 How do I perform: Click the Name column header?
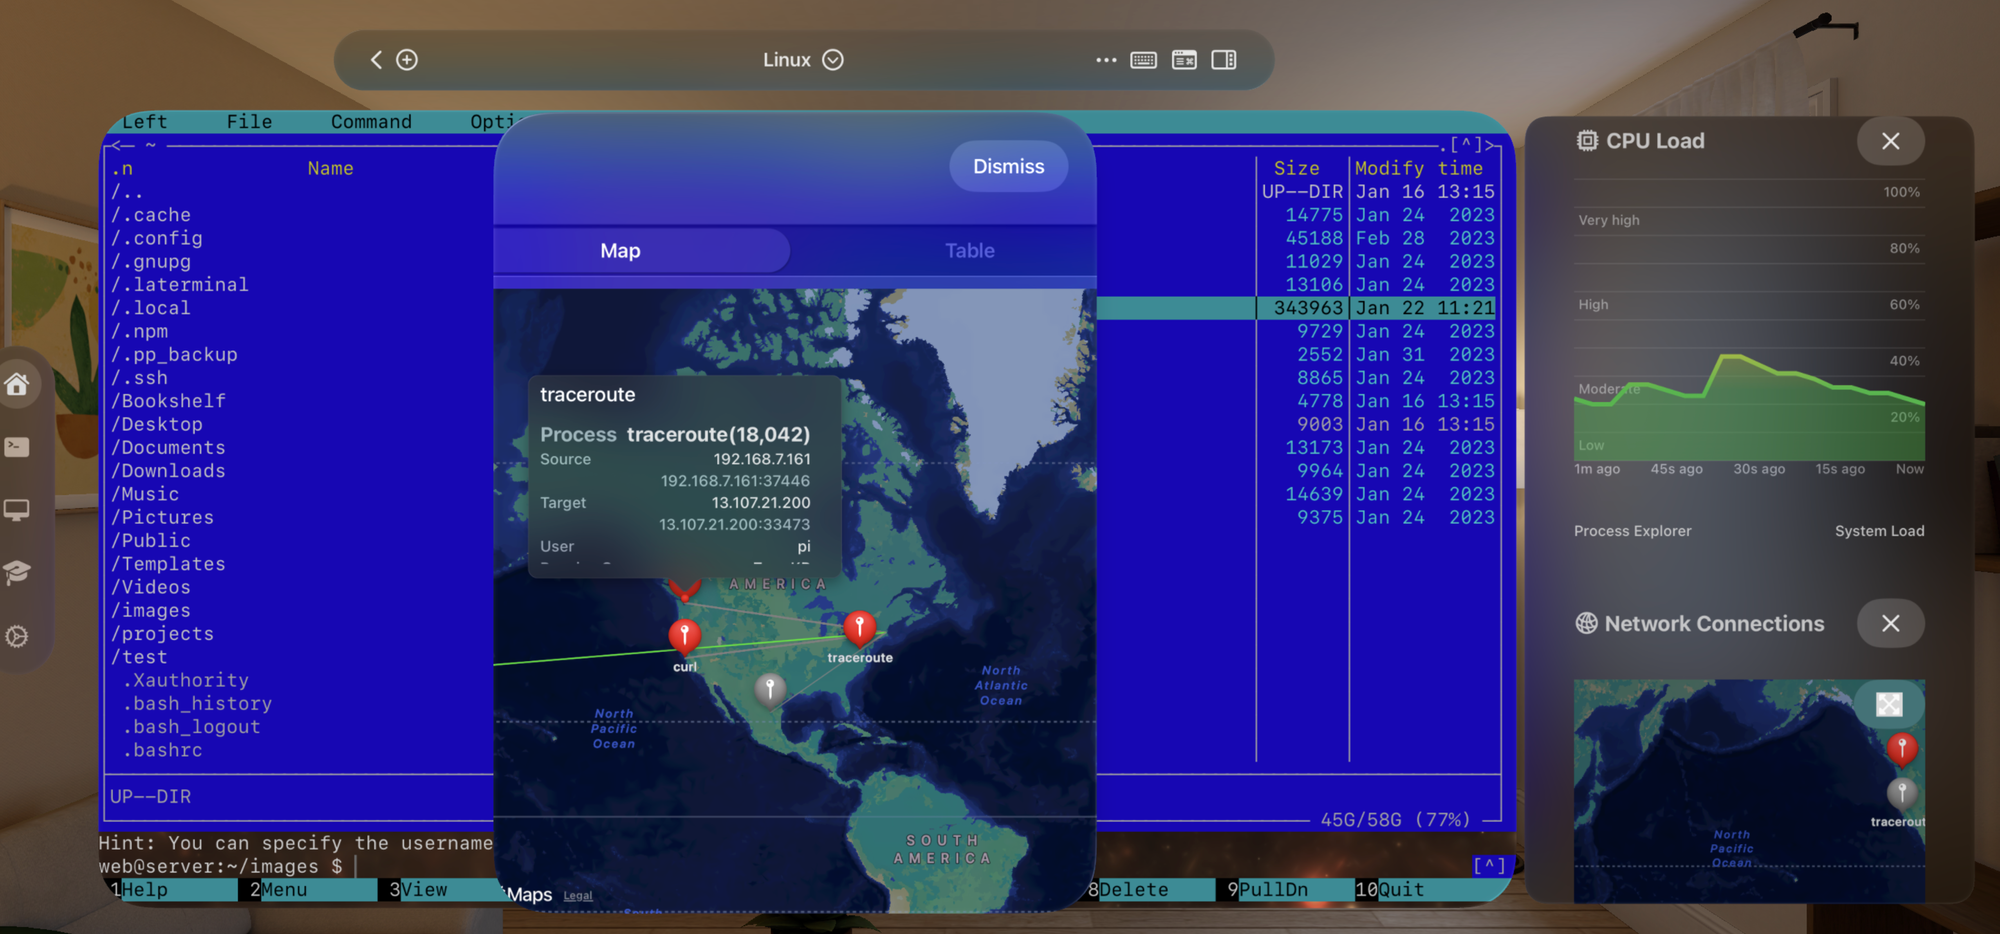tap(330, 169)
